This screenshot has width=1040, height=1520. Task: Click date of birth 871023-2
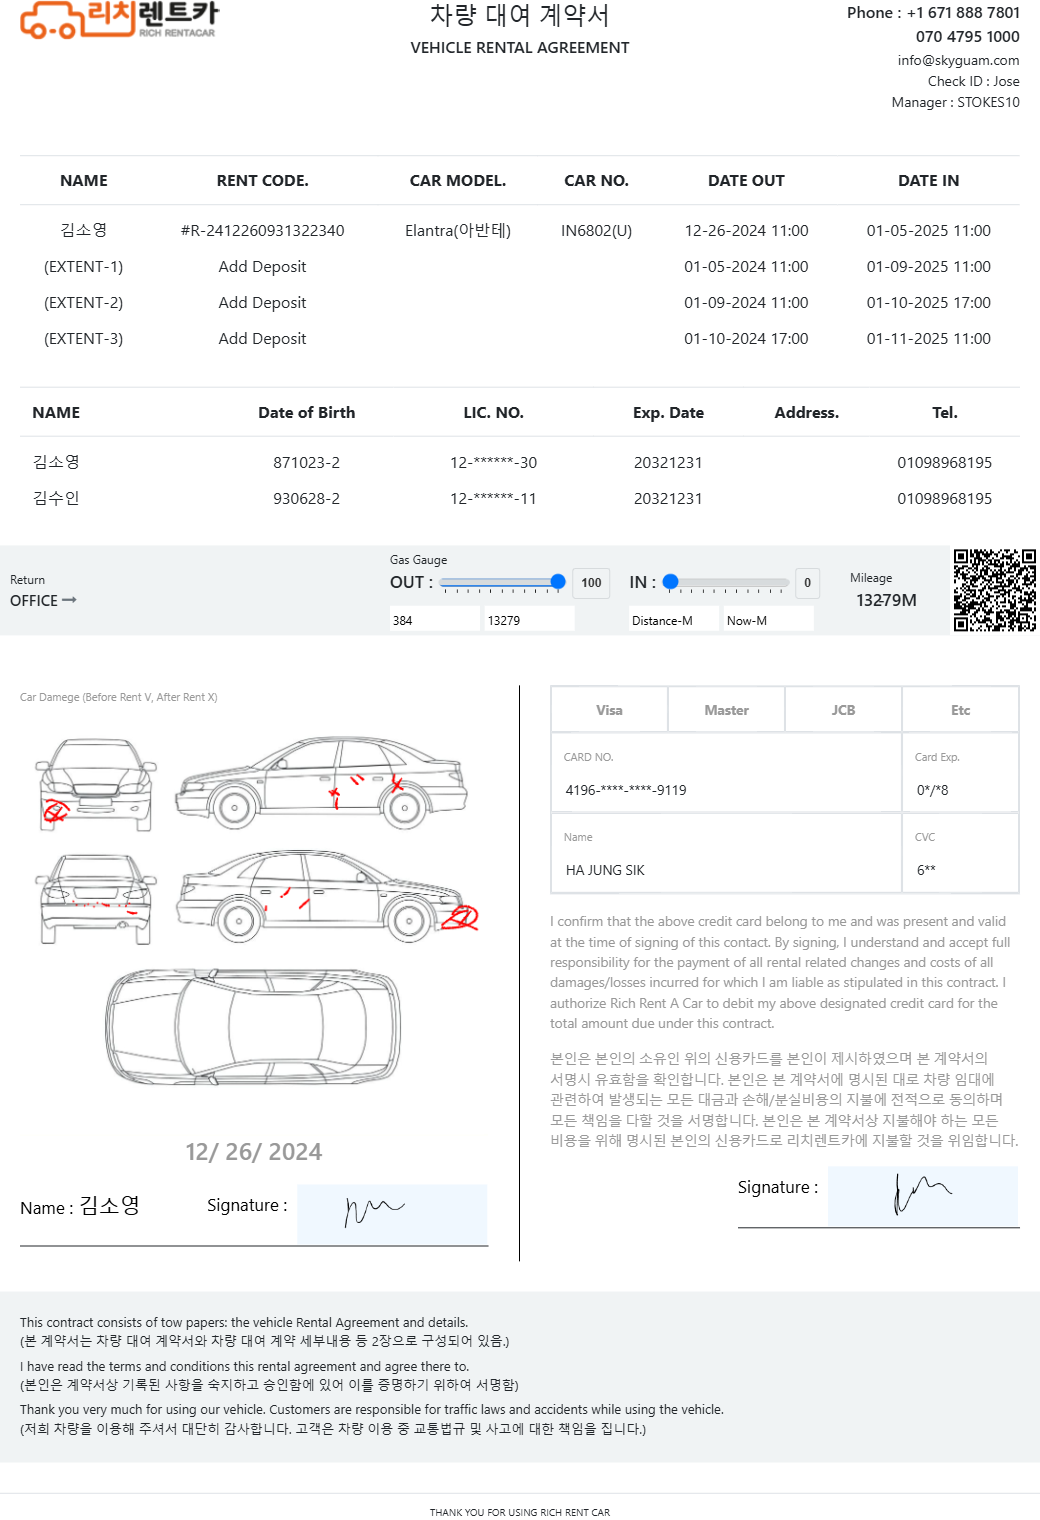click(x=306, y=463)
